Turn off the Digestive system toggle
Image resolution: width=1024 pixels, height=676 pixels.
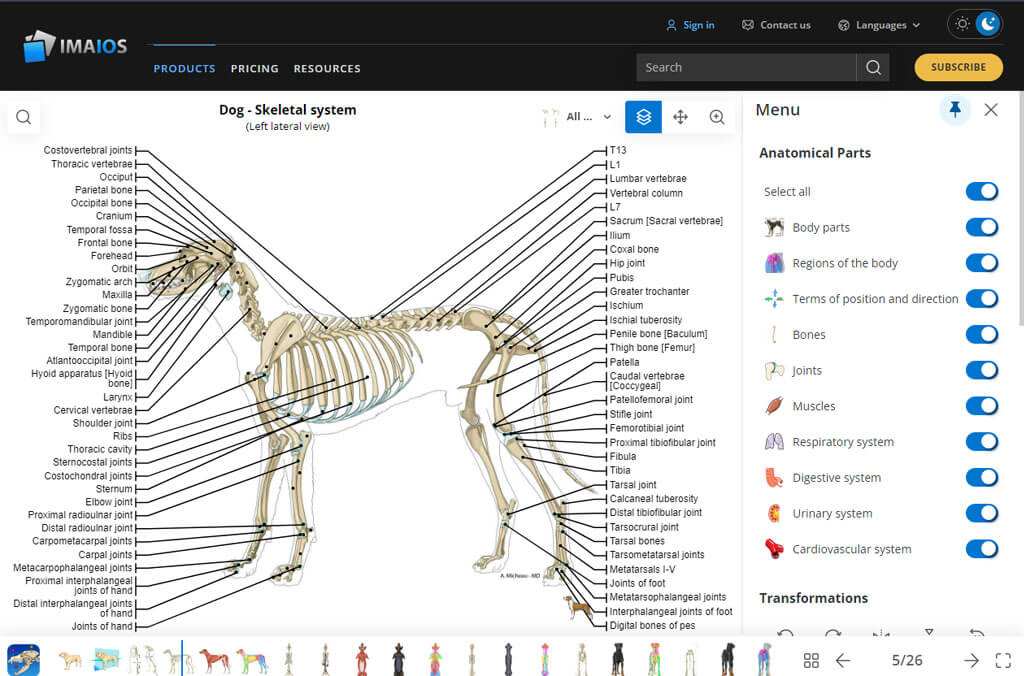coord(982,477)
